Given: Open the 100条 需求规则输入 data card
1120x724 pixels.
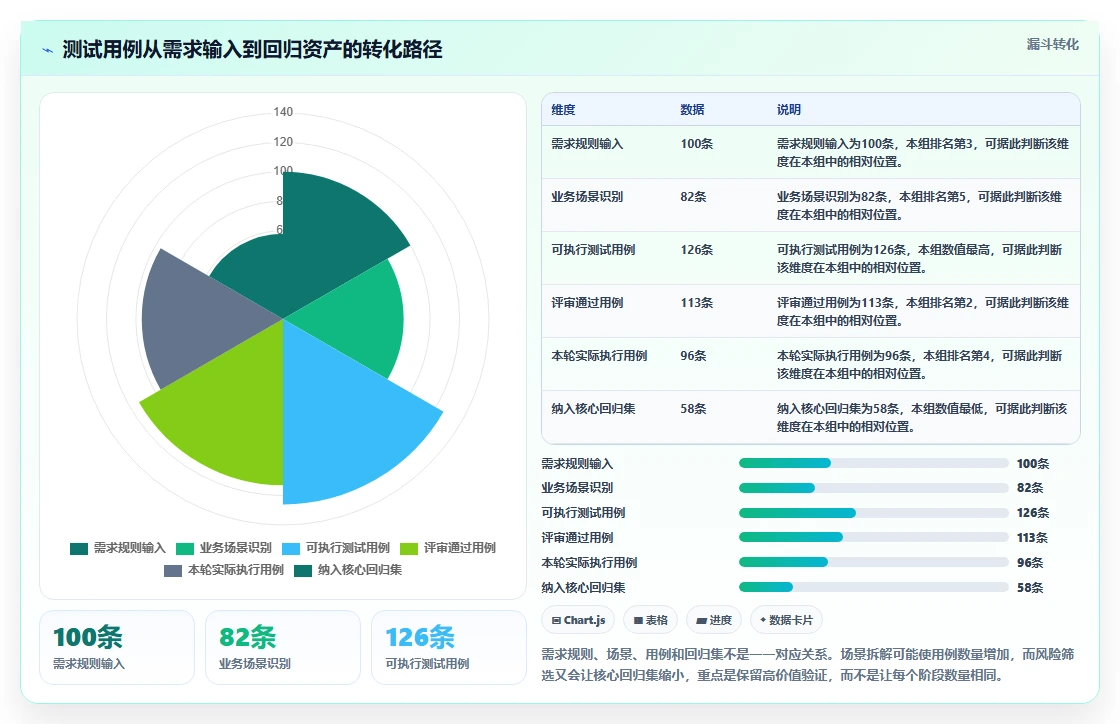Looking at the screenshot, I should (x=117, y=648).
